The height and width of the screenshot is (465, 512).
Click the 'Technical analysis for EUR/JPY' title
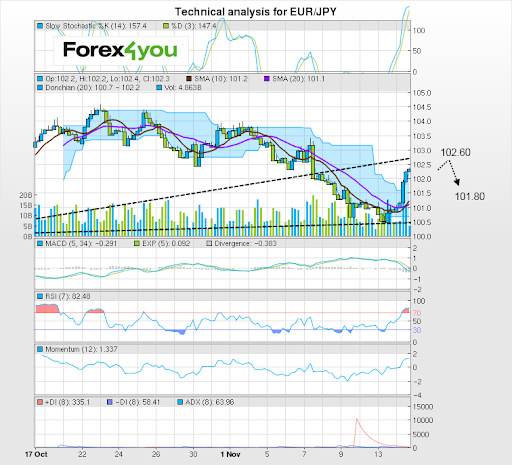click(x=256, y=12)
